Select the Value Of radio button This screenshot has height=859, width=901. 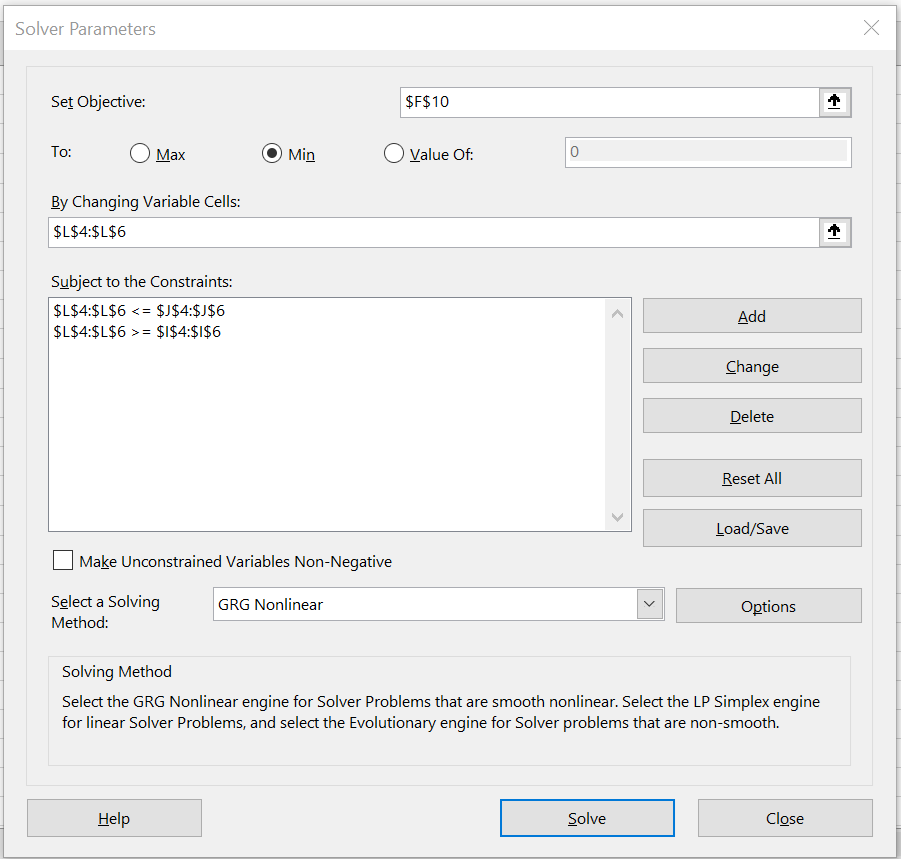(x=394, y=153)
